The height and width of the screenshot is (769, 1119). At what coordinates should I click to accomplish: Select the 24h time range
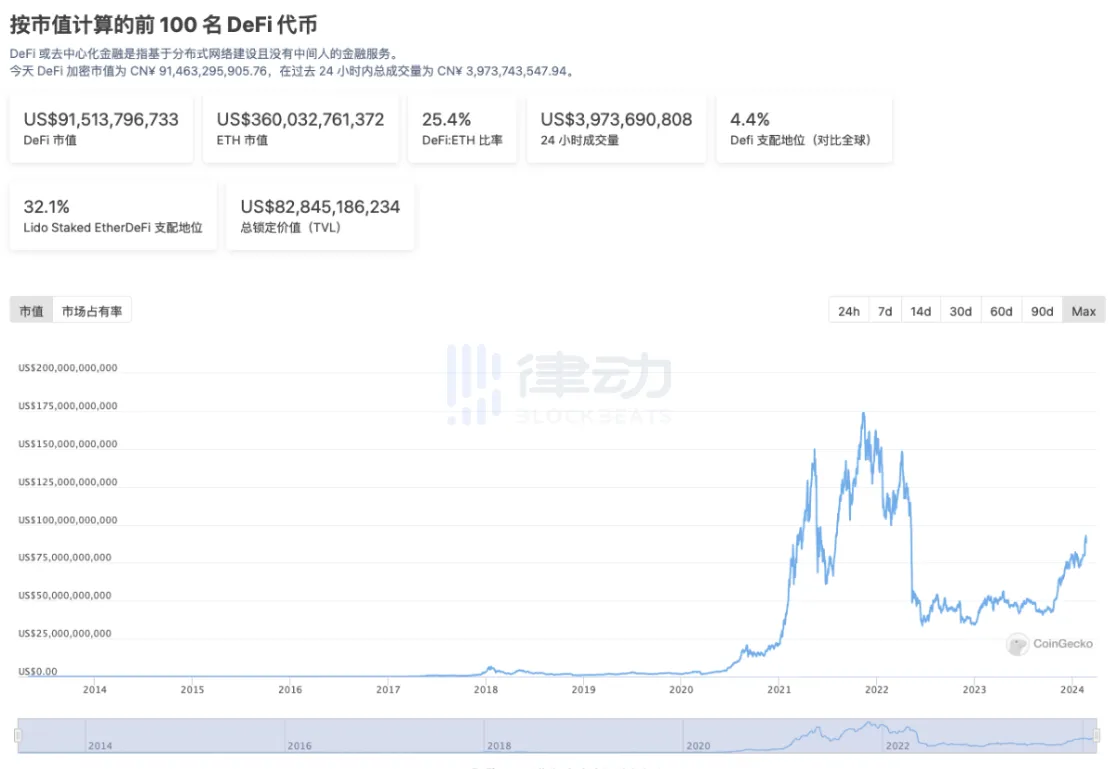pos(848,311)
